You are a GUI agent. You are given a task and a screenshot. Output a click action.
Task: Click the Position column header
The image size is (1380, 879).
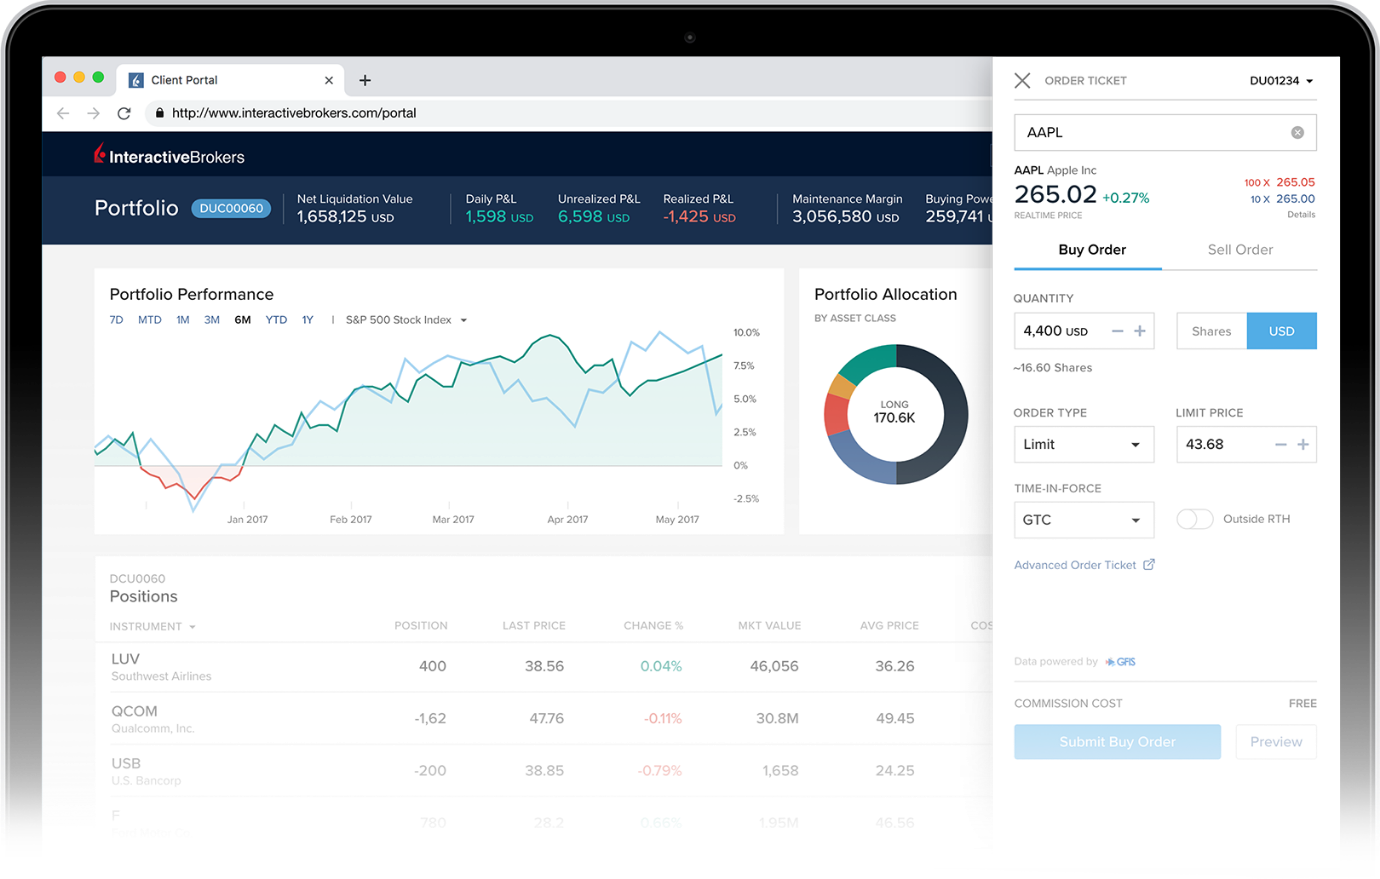click(421, 626)
